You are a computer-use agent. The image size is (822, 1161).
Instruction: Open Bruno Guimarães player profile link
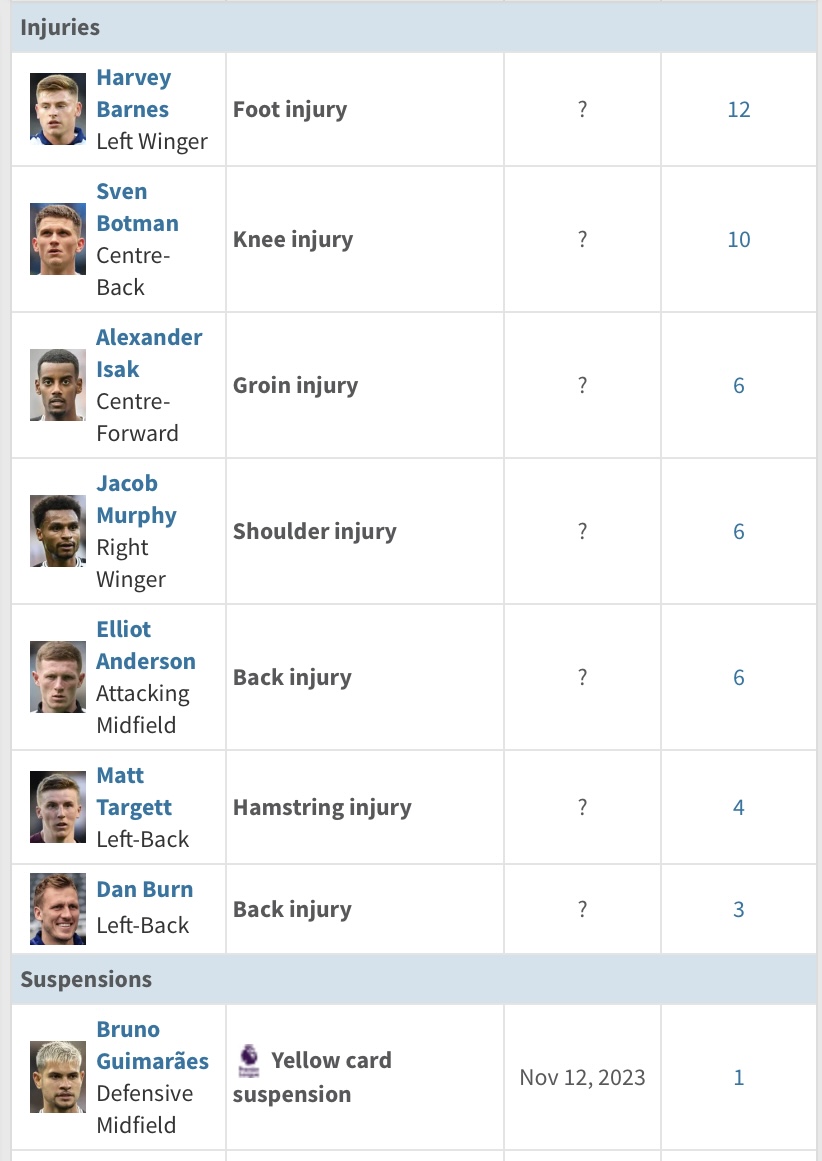pos(153,1045)
